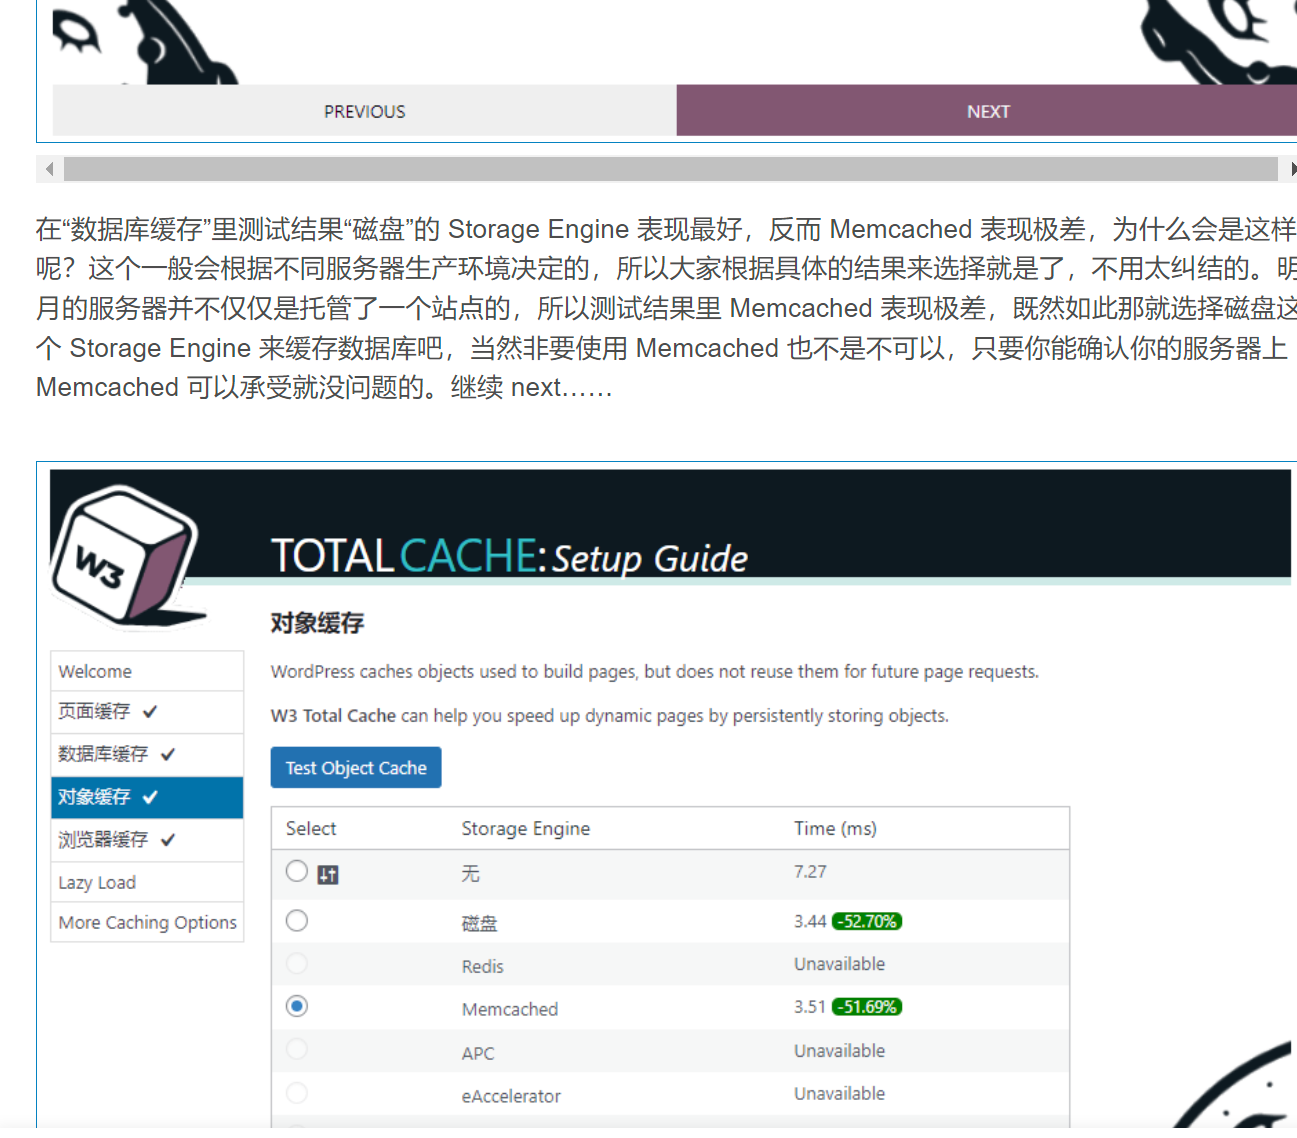The image size is (1297, 1138).
Task: Select the 磁盘 storage engine radio
Action: click(297, 921)
